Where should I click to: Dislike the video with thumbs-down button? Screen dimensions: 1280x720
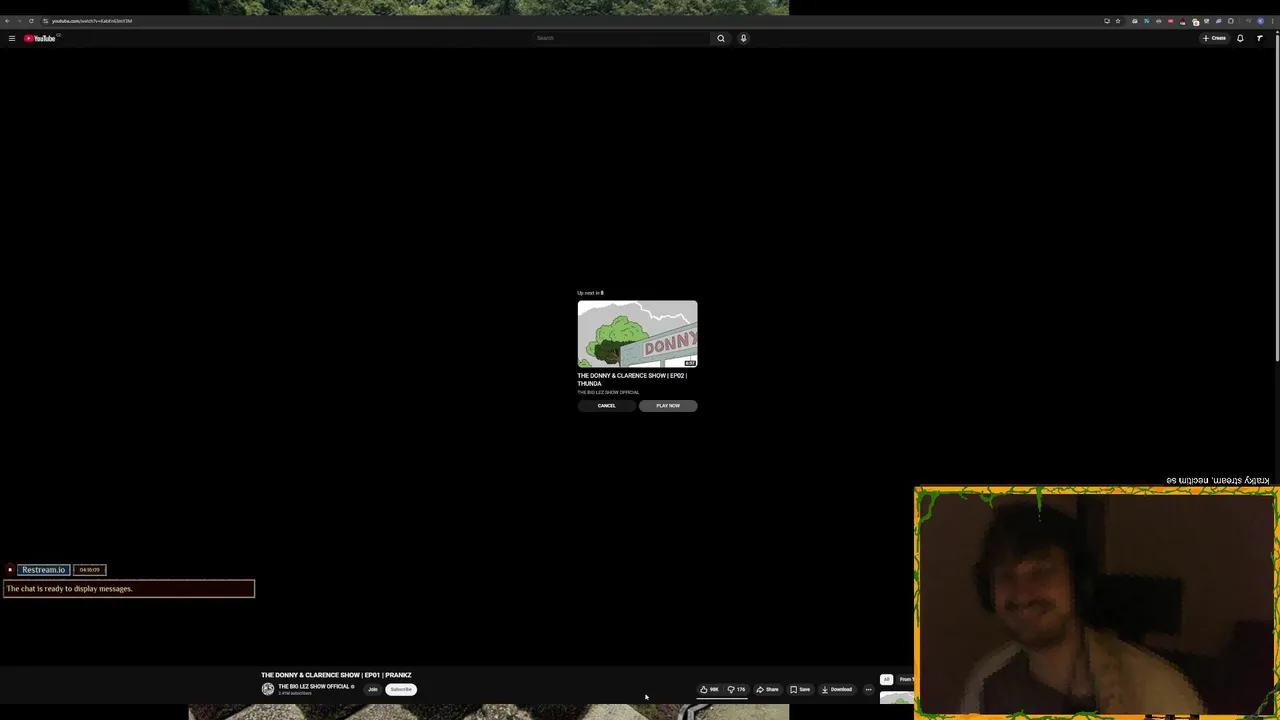pyautogui.click(x=737, y=689)
